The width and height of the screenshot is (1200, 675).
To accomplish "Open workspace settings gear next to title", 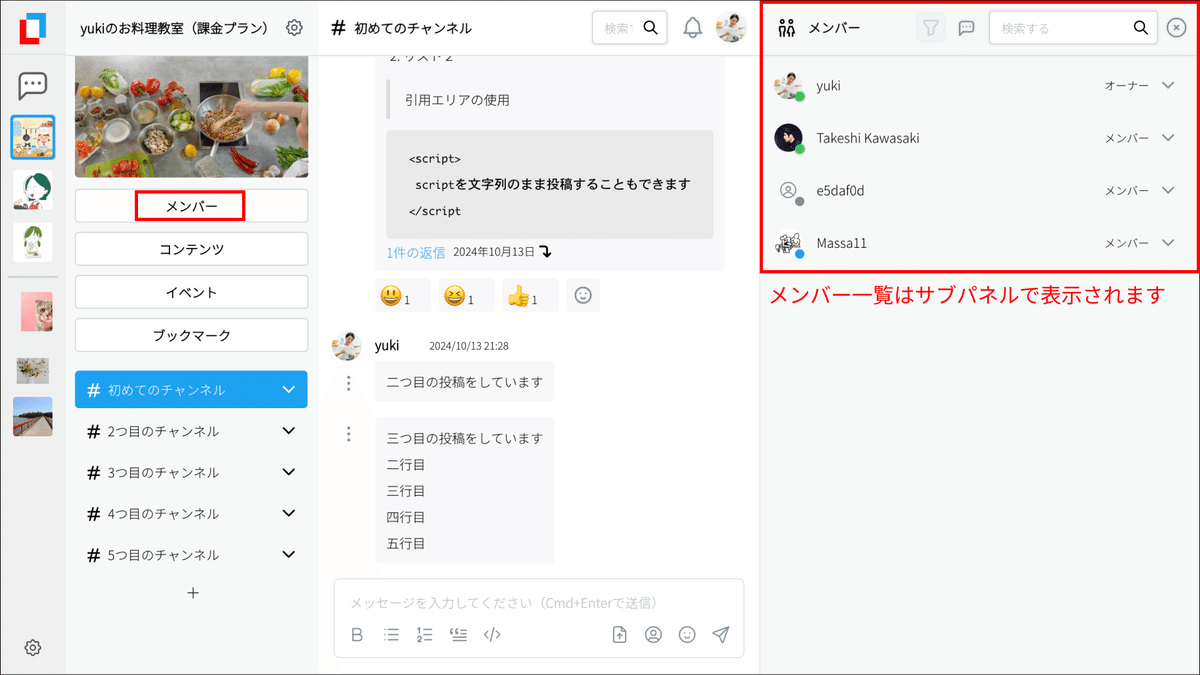I will pos(294,28).
